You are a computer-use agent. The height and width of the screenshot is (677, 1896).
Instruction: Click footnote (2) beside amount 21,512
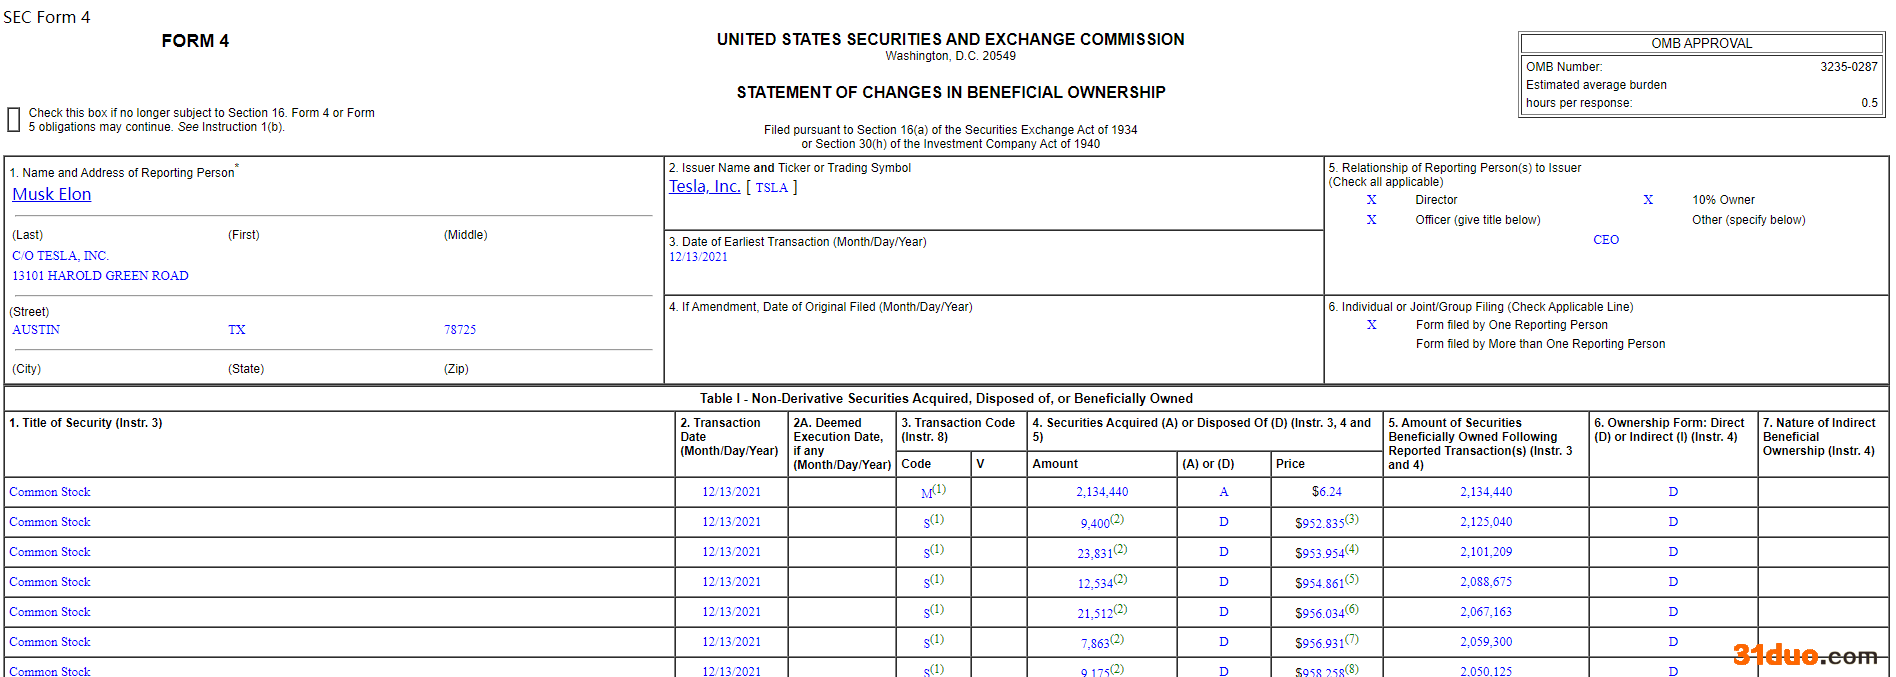tap(1120, 609)
